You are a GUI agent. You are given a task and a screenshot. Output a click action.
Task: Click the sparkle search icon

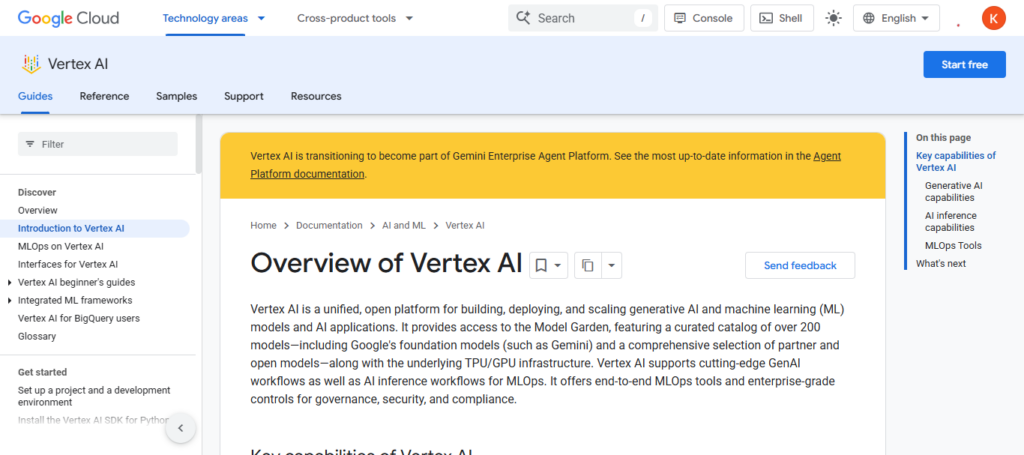522,18
